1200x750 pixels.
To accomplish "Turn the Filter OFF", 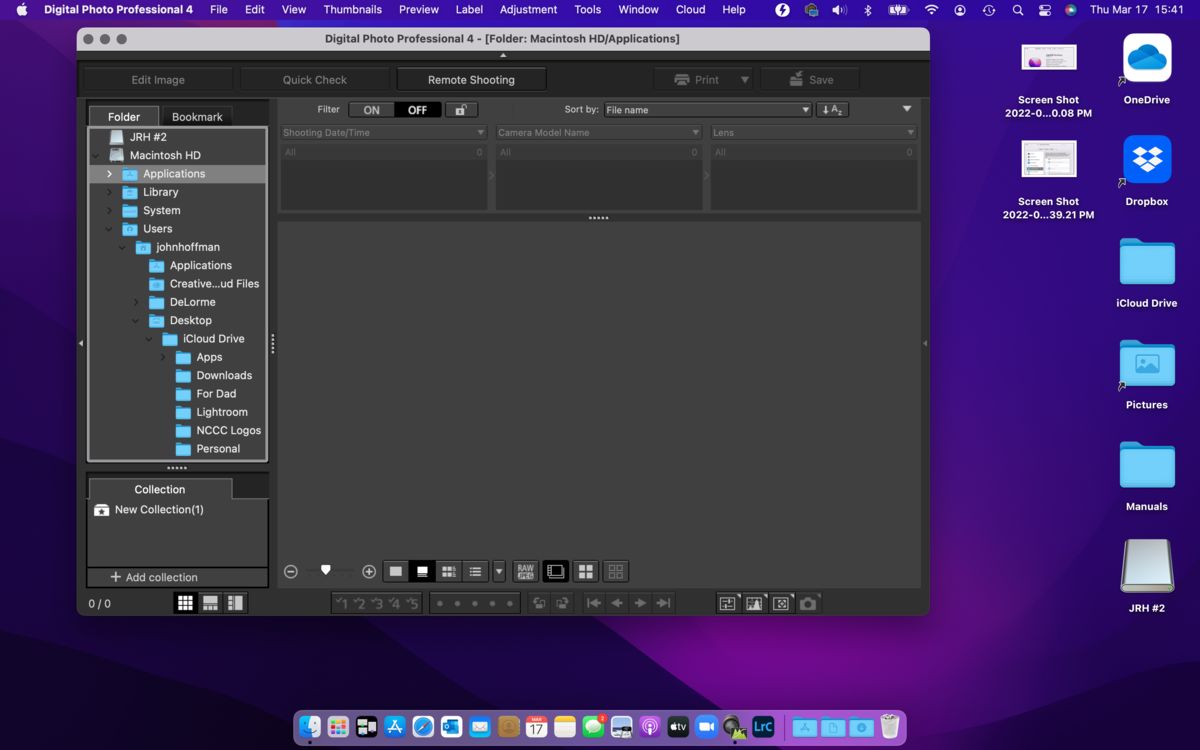I will (x=418, y=110).
